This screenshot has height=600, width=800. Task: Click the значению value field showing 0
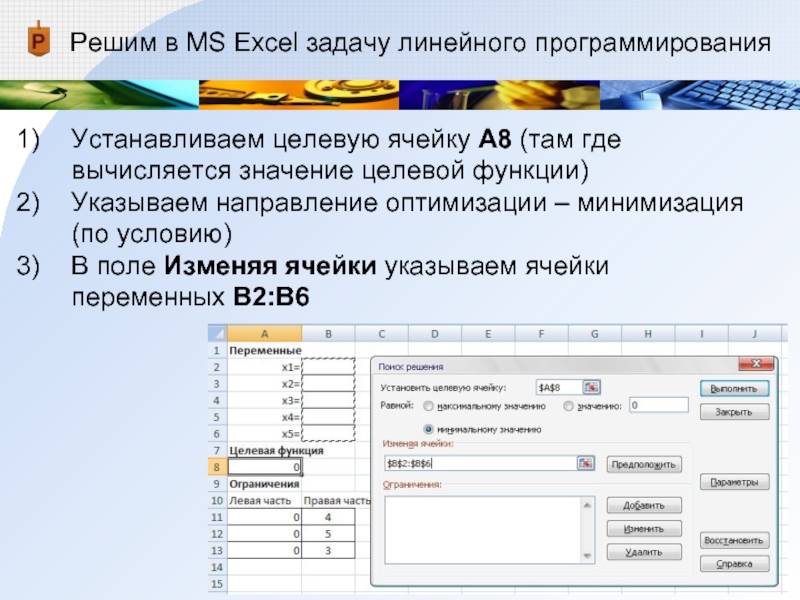(659, 406)
